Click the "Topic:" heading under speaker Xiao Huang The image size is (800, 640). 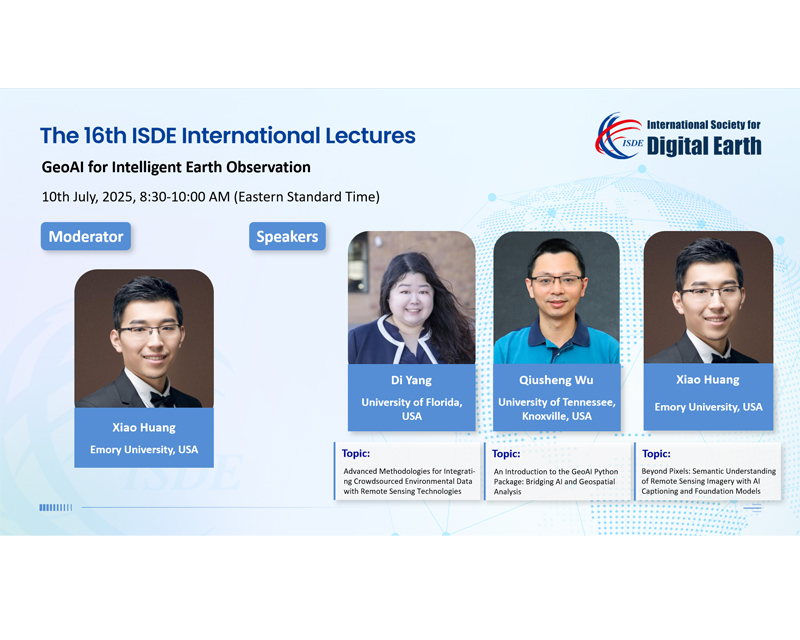pos(656,454)
